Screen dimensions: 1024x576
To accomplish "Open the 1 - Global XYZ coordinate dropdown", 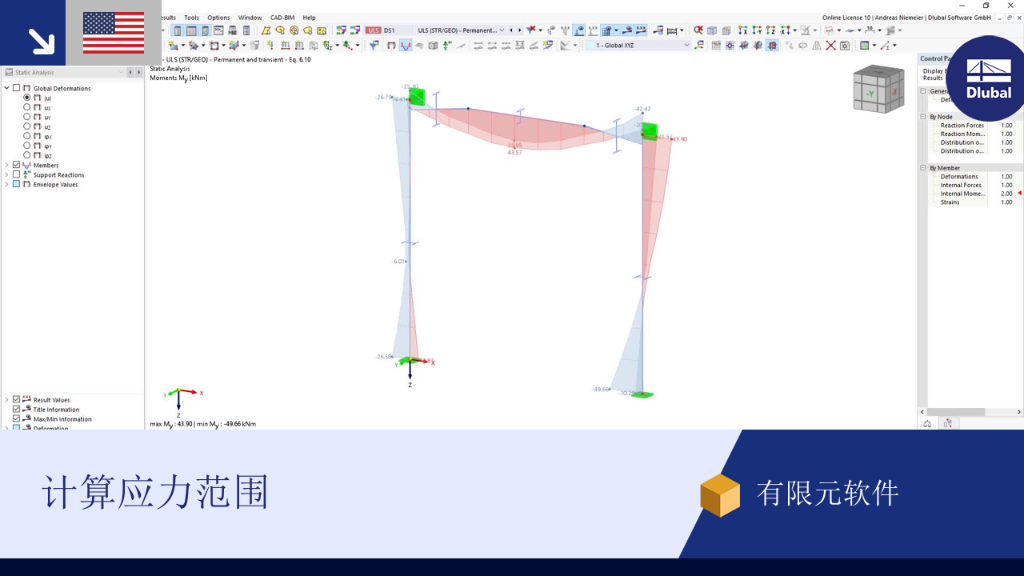I will [x=638, y=45].
